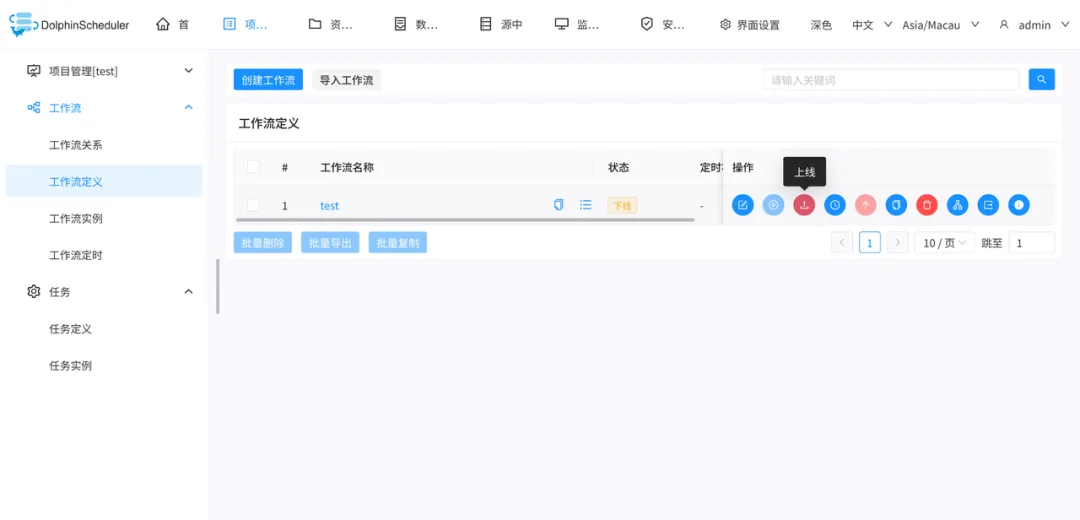1080x520 pixels.
Task: Open the tree view icon in actions
Action: click(957, 205)
